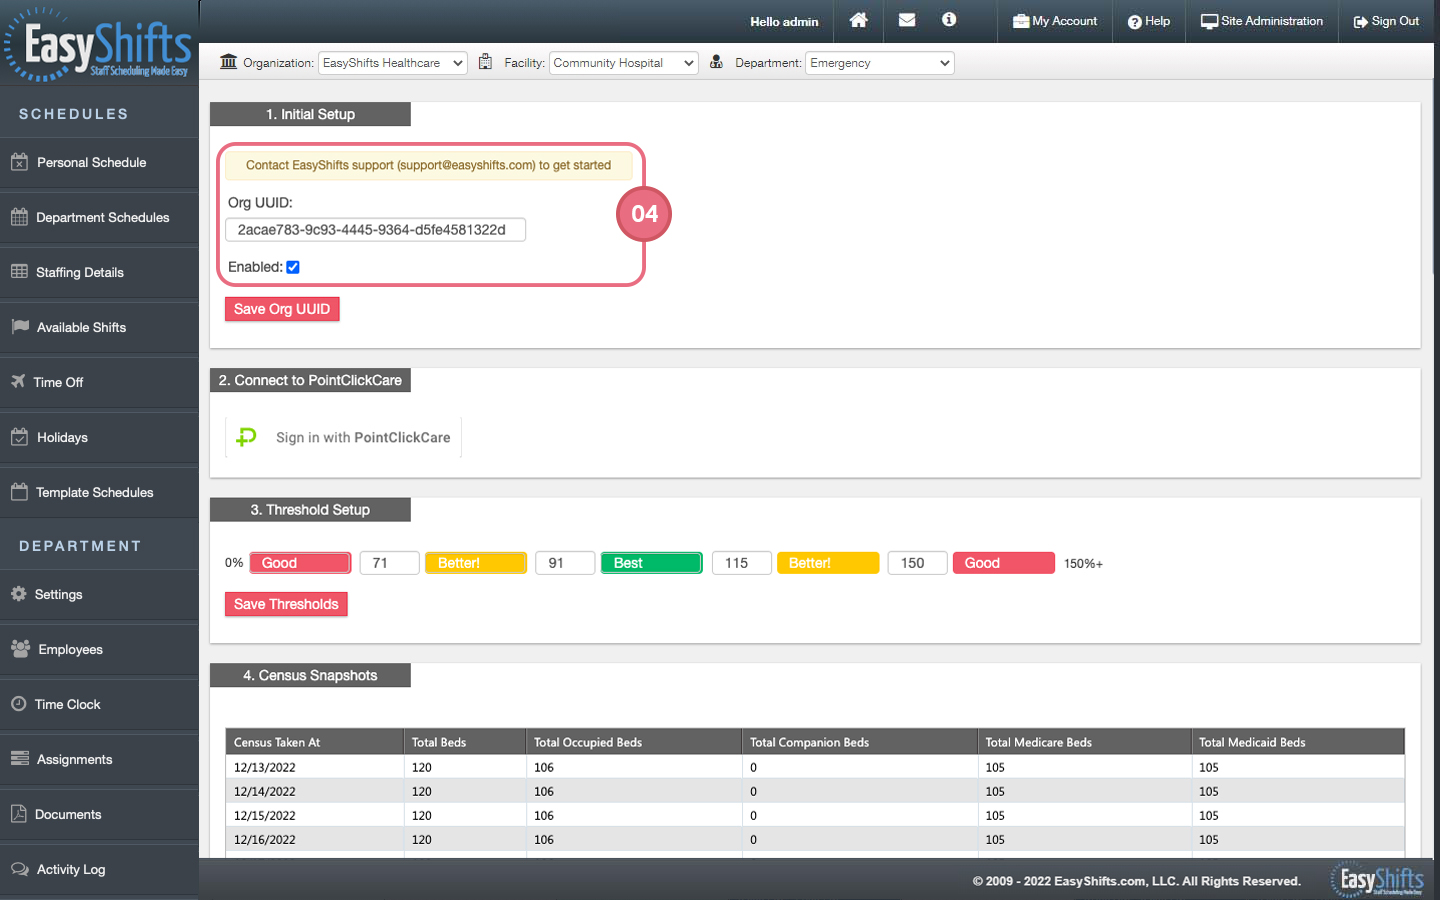Open the Help menu item

[x=1149, y=21]
